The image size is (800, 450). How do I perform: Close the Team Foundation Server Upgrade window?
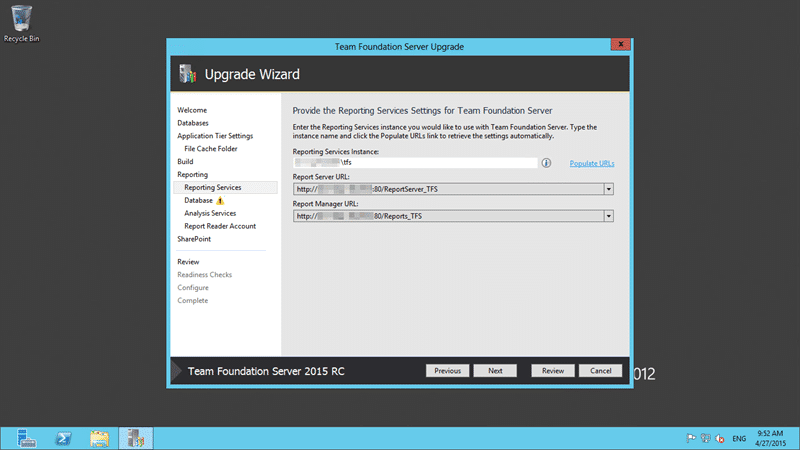(x=620, y=44)
